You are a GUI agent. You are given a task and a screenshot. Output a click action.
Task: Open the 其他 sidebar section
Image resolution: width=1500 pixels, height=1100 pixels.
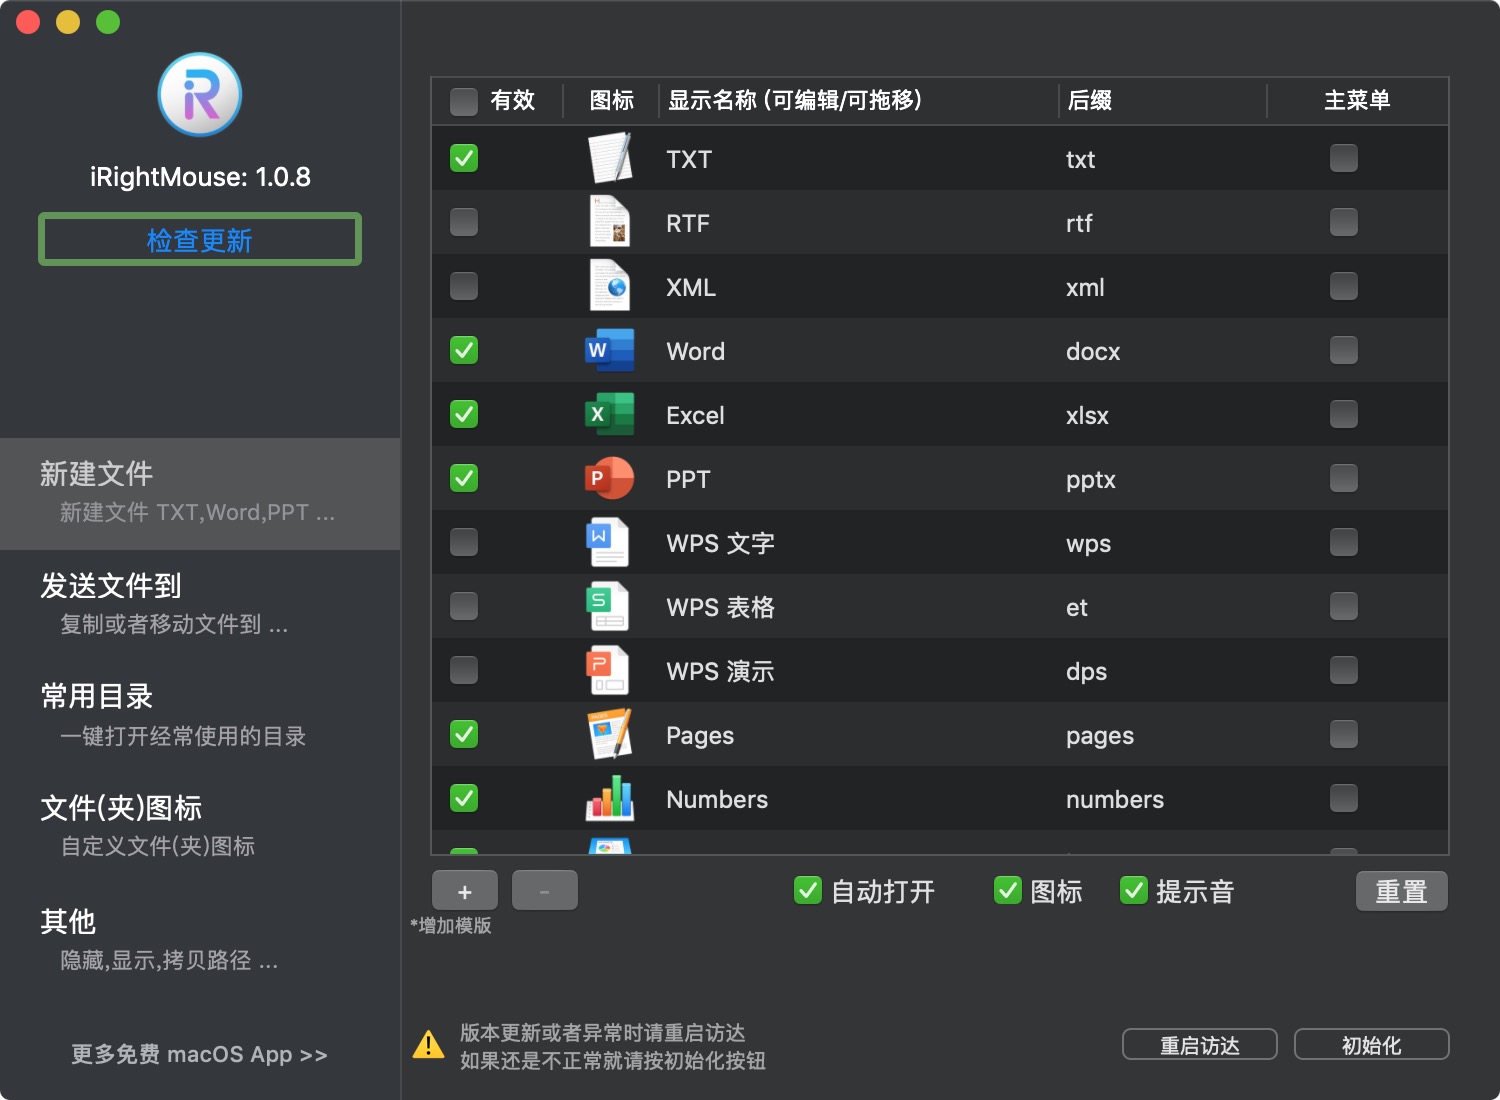pos(200,940)
